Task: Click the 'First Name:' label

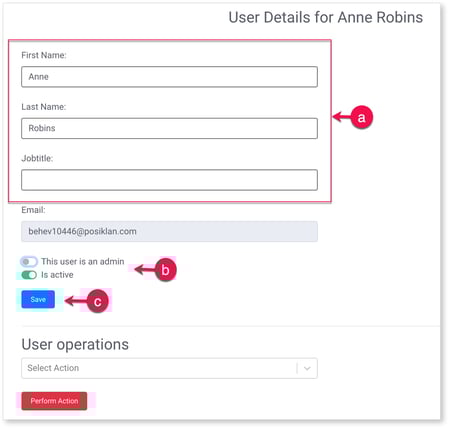Action: pyautogui.click(x=44, y=55)
